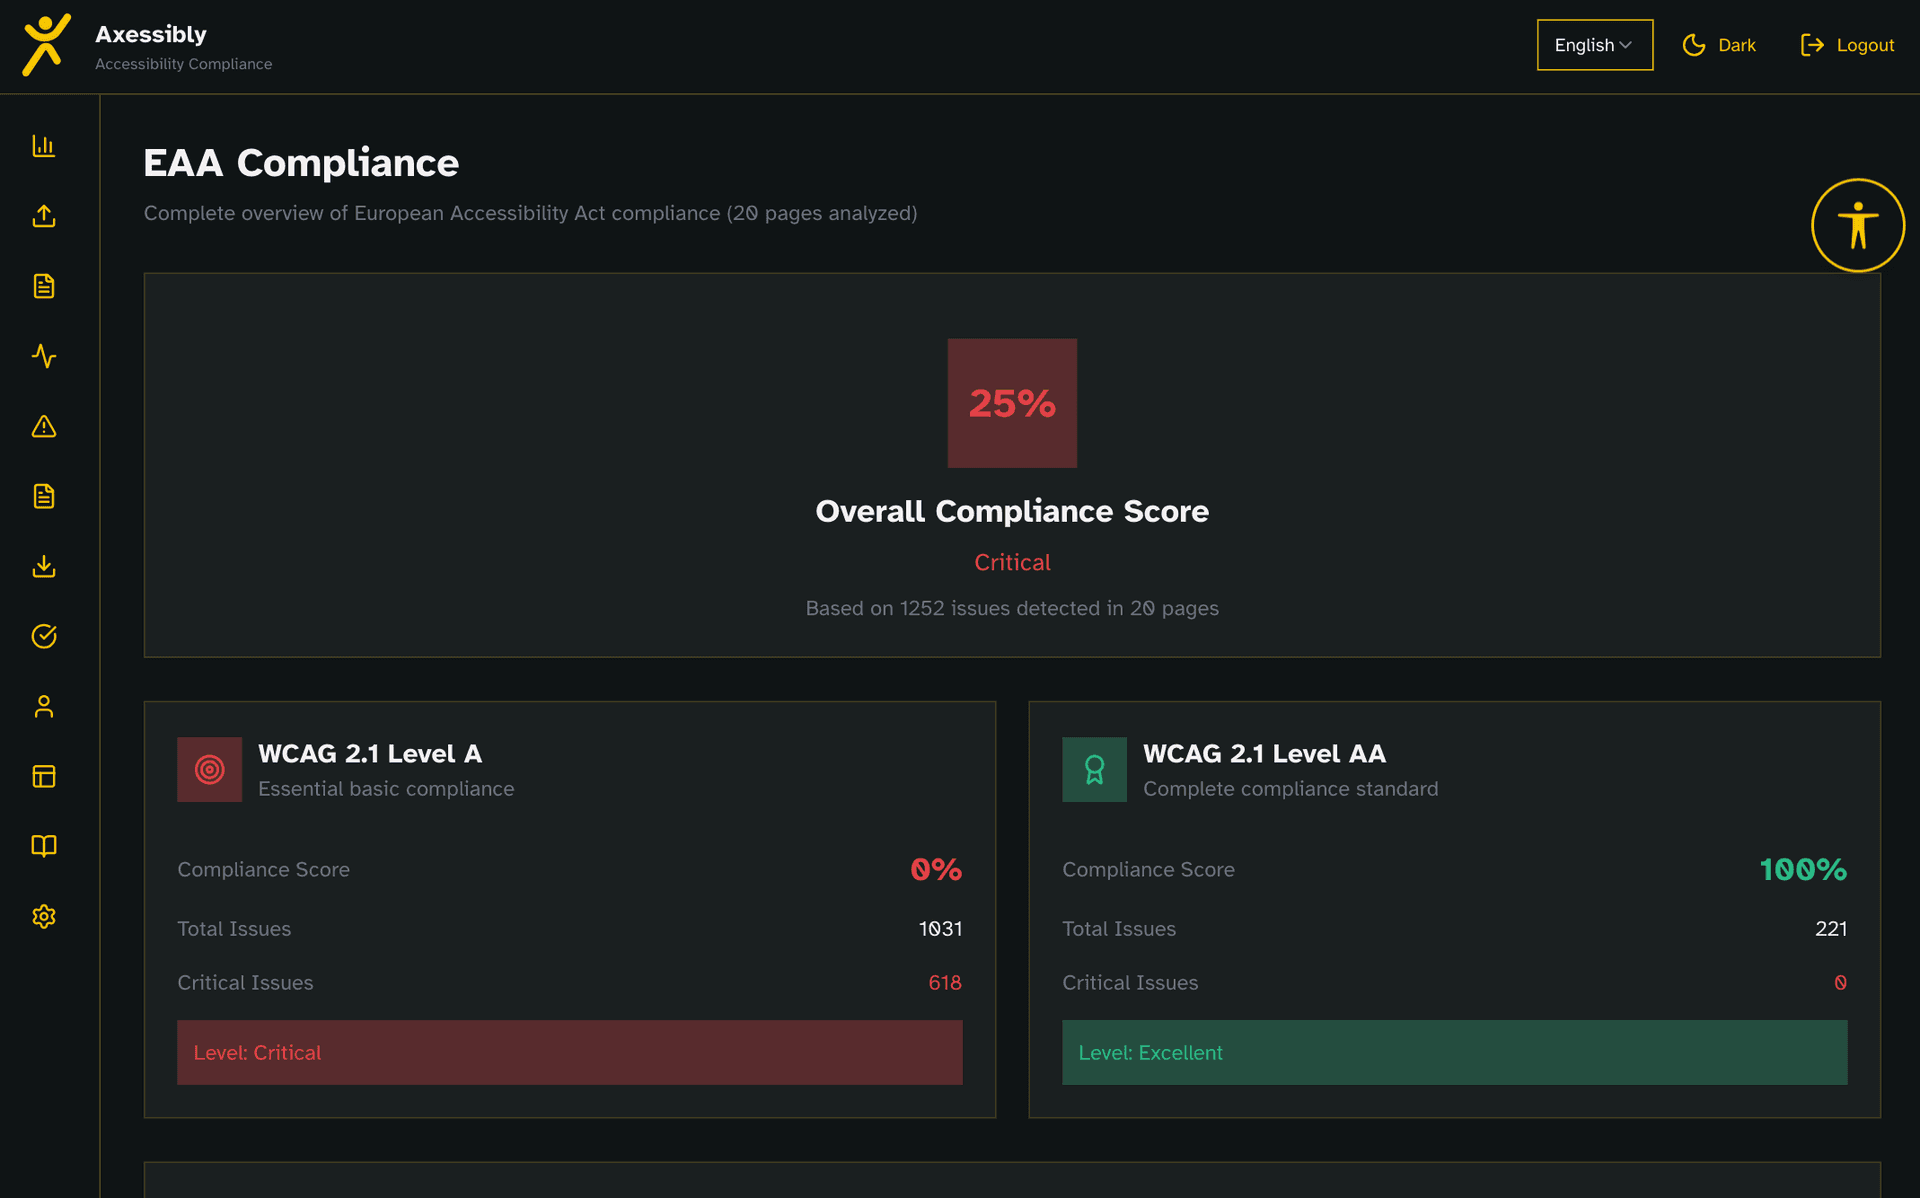1920x1198 pixels.
Task: Click the Axessibly logo
Action: [44, 45]
